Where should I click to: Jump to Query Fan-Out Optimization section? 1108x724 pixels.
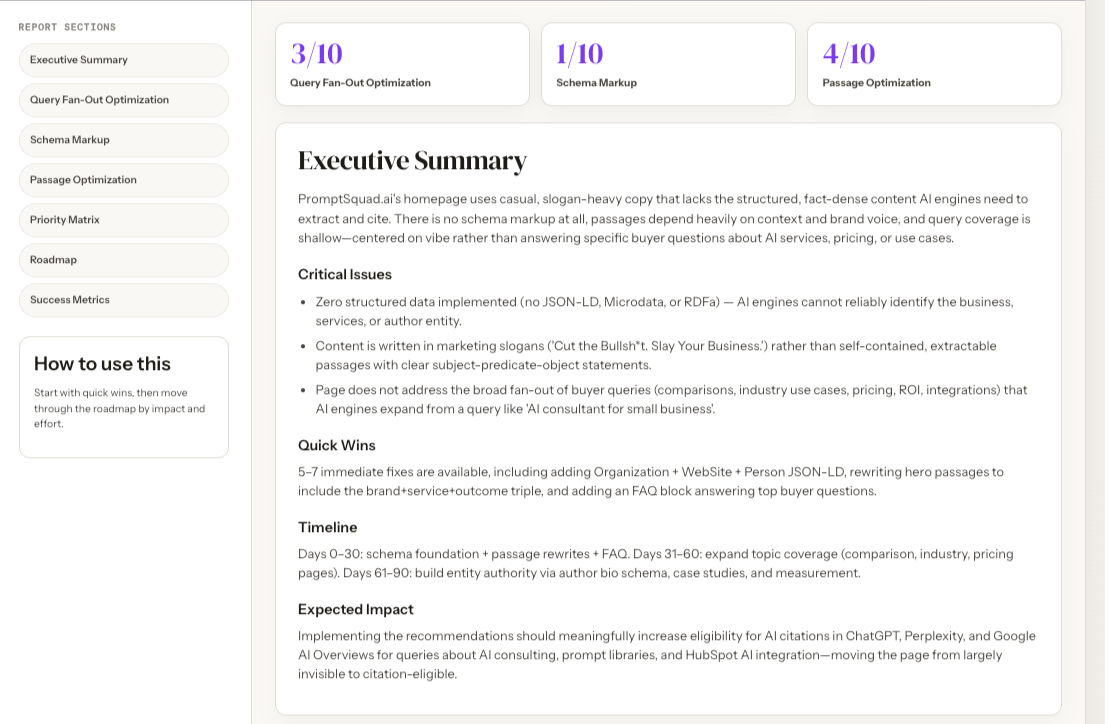point(124,100)
